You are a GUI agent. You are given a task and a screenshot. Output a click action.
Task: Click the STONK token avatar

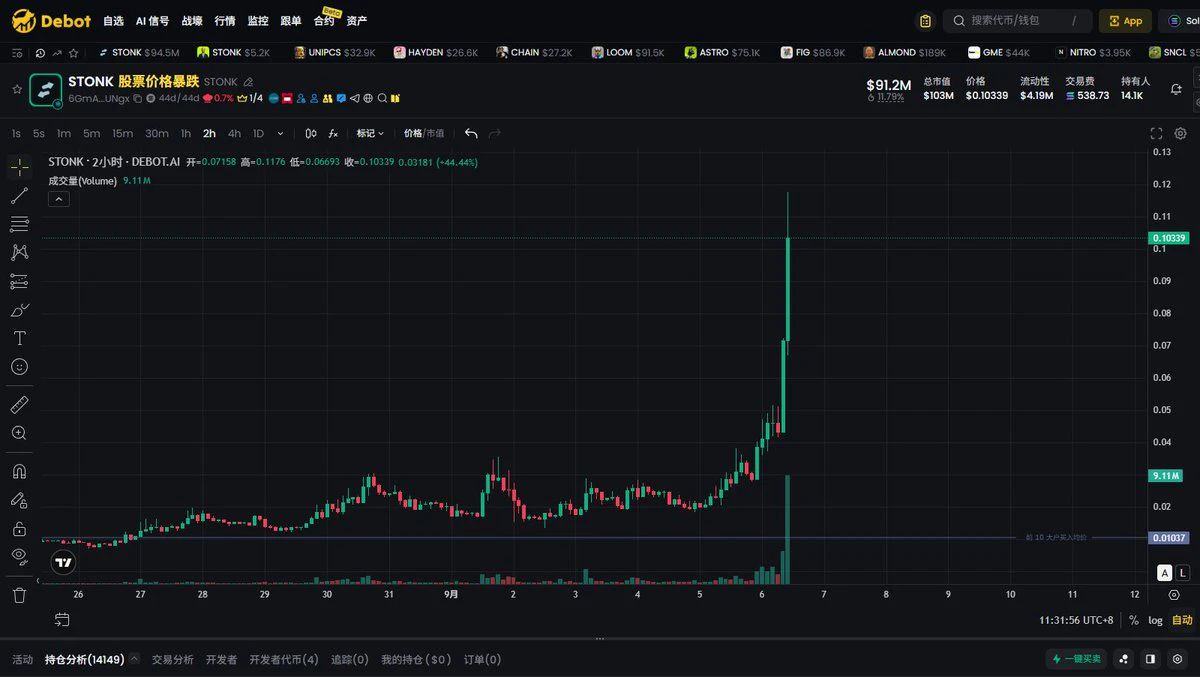[45, 90]
